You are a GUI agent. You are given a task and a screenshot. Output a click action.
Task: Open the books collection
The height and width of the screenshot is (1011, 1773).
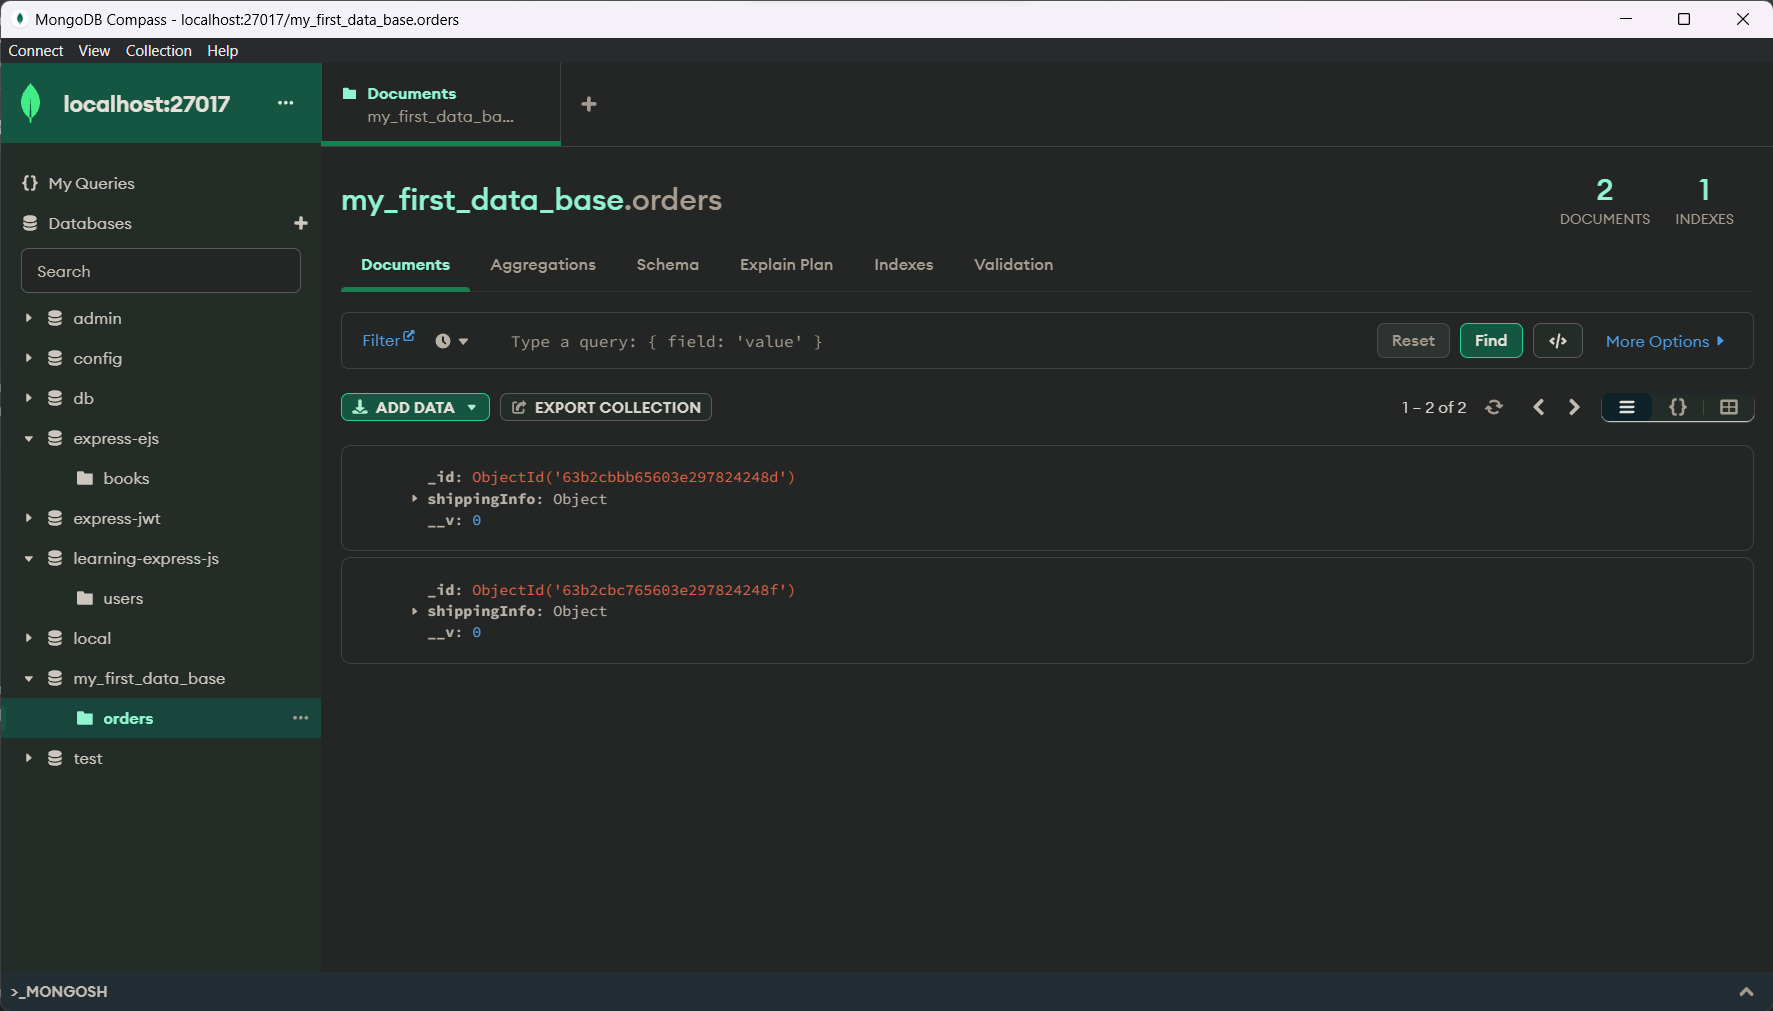click(126, 478)
